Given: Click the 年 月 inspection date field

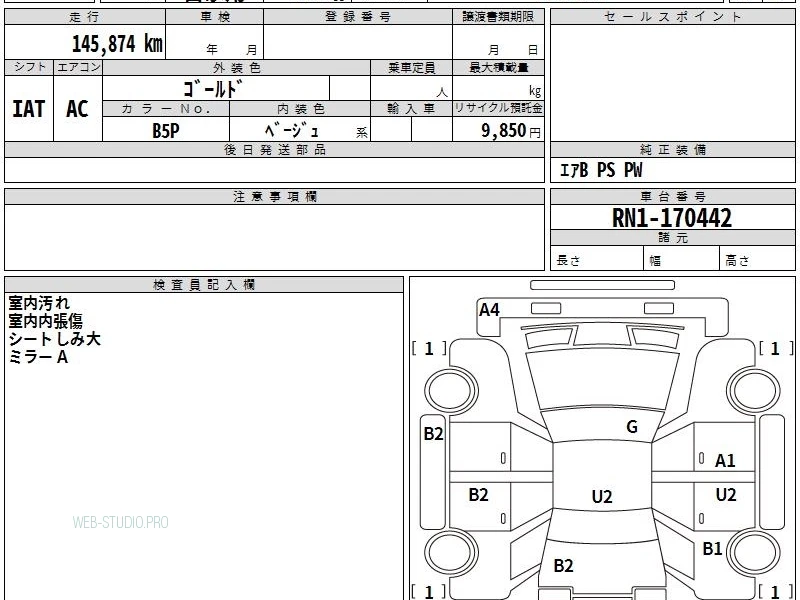Looking at the screenshot, I should pyautogui.click(x=215, y=42).
